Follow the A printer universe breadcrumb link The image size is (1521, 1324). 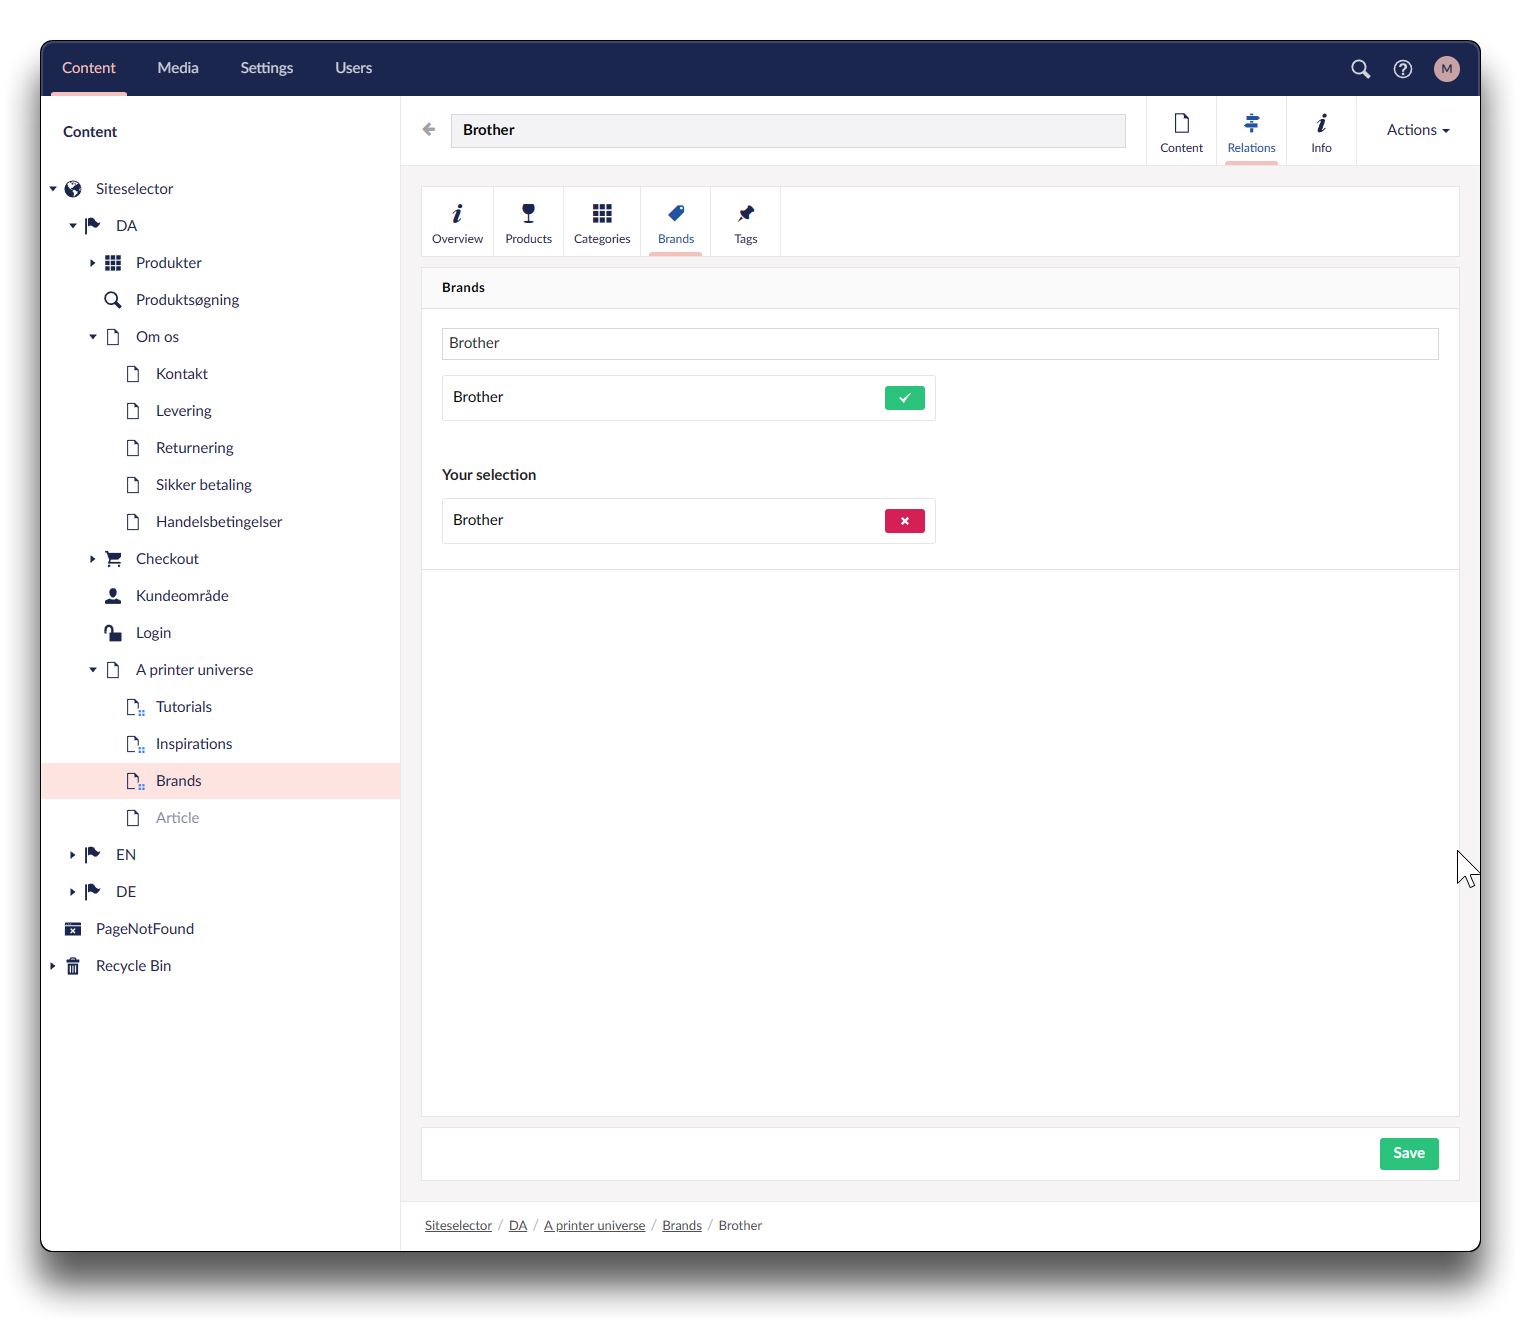click(594, 1226)
